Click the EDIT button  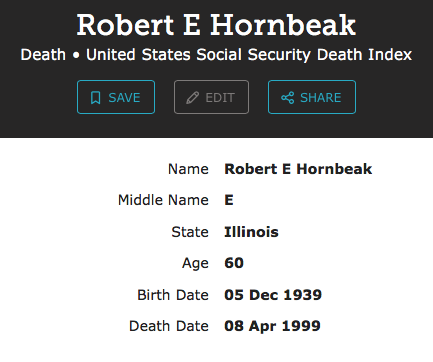pyautogui.click(x=211, y=97)
